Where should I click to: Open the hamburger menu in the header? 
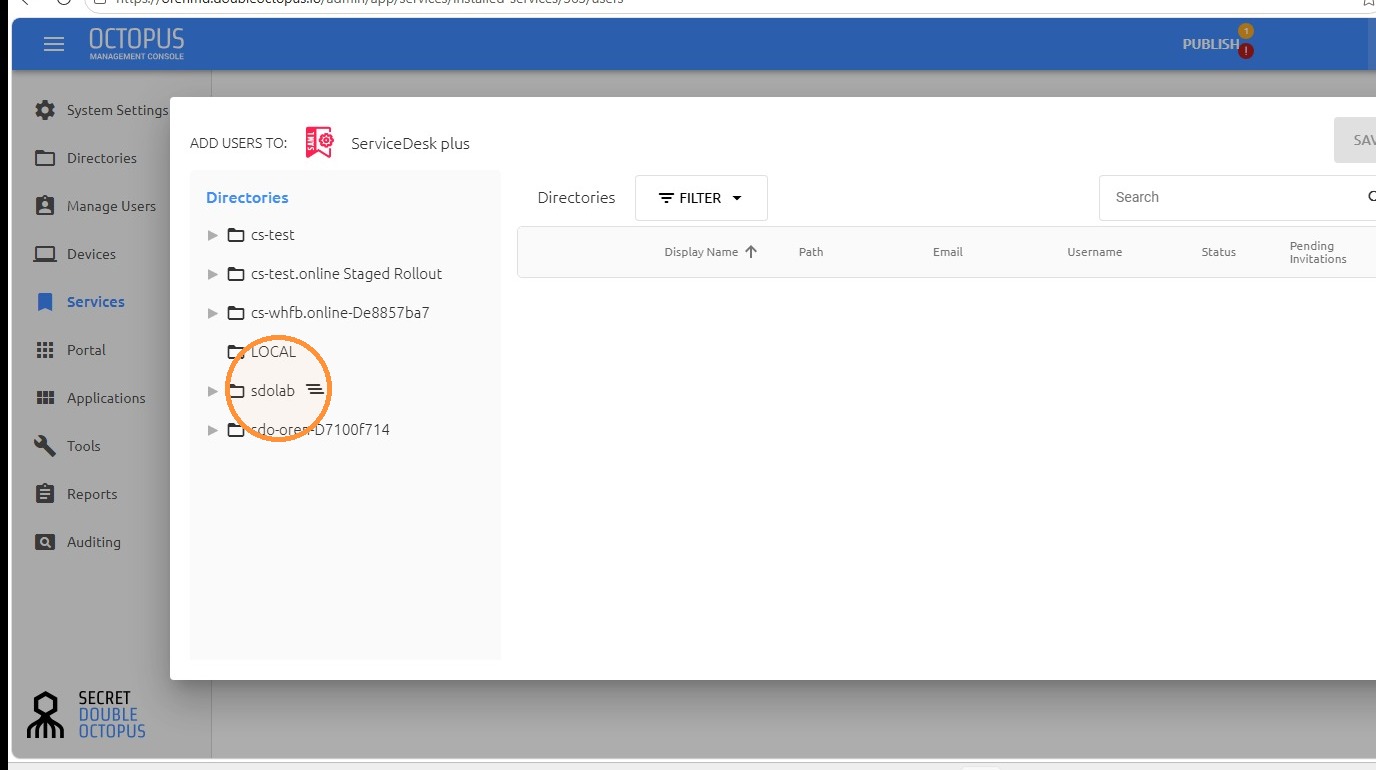(54, 44)
